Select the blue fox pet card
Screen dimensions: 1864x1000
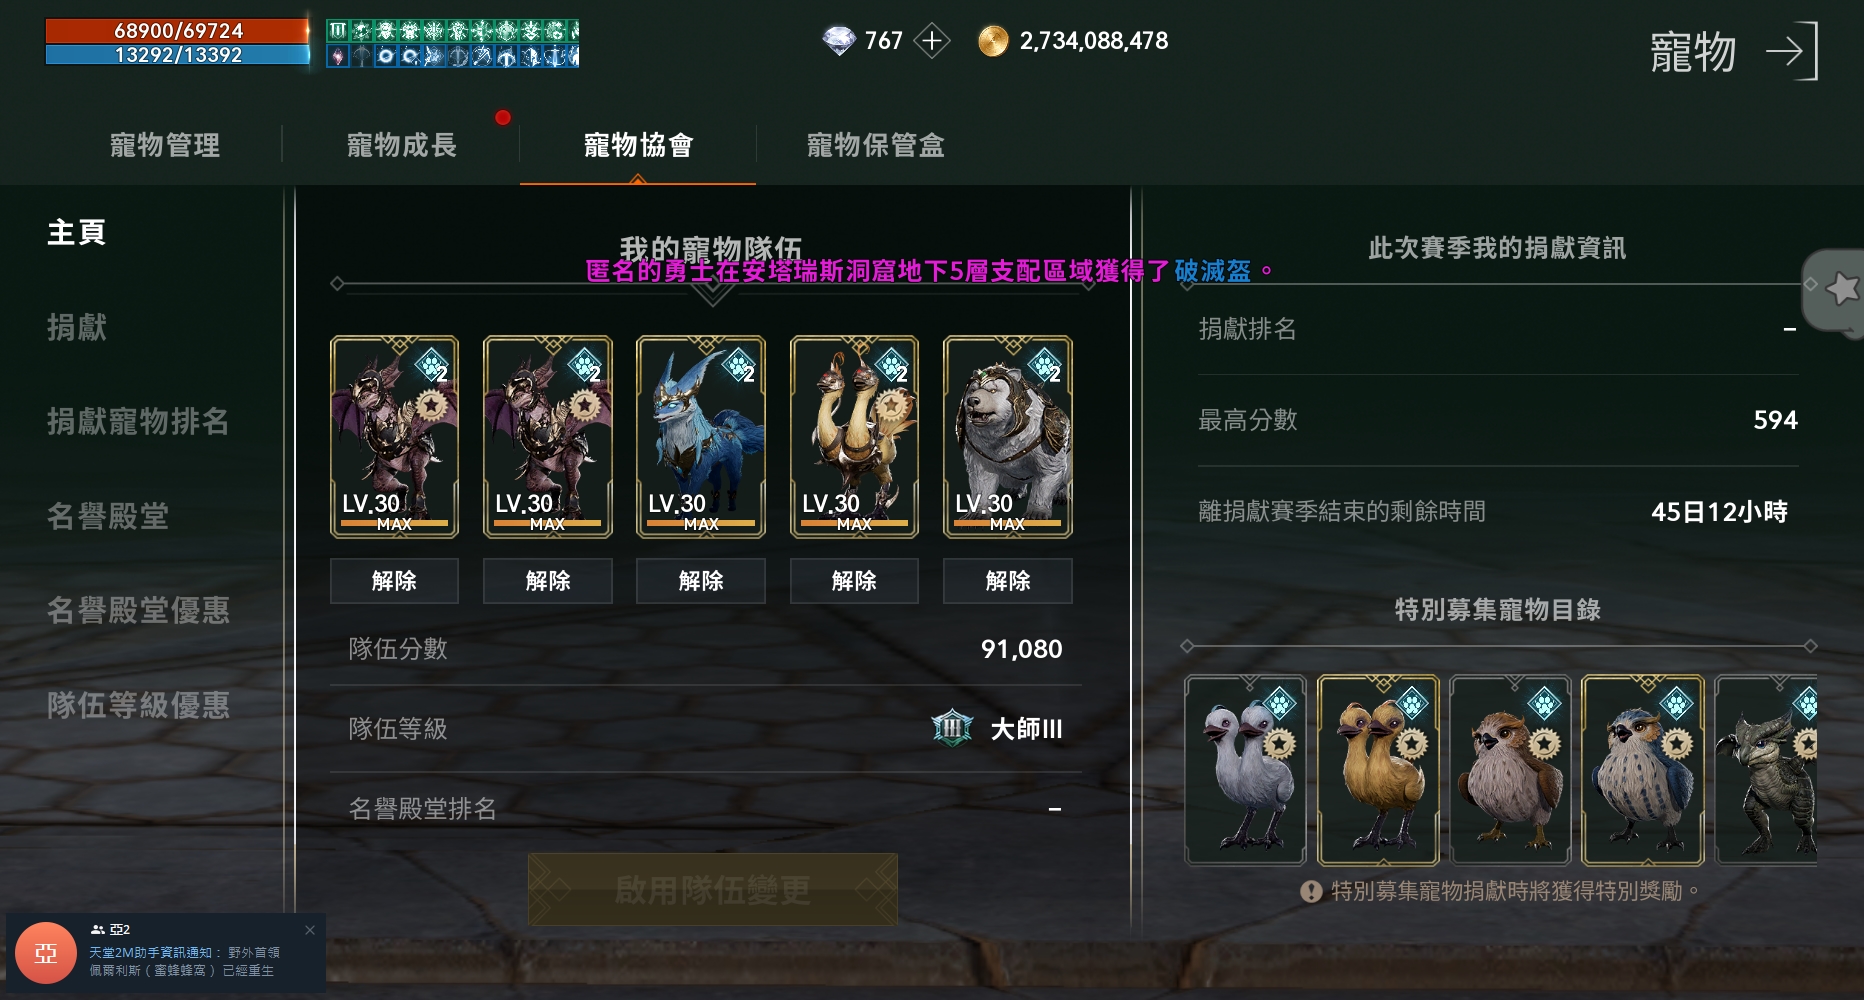point(701,437)
